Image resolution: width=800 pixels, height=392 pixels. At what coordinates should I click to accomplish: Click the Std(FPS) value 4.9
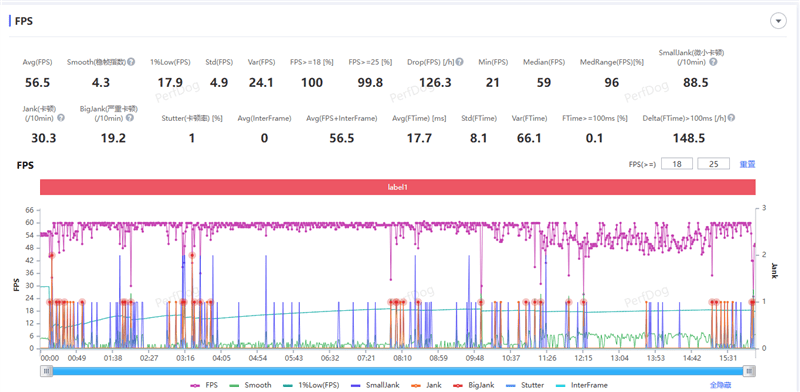point(219,83)
